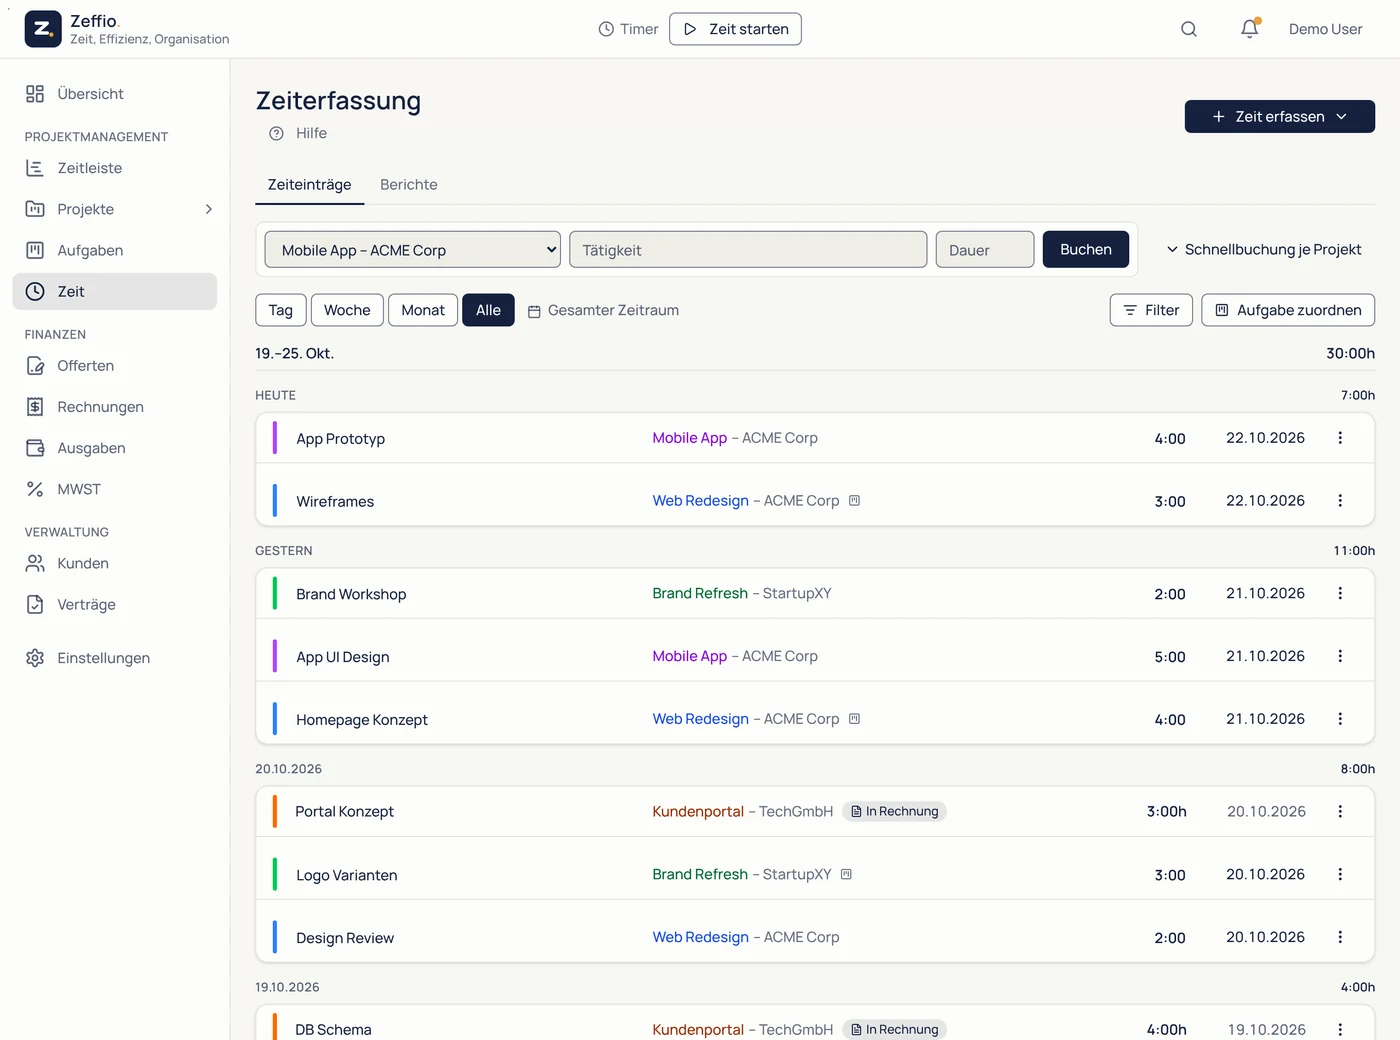1400x1040 pixels.
Task: Click Aufgabe zuordnen button
Action: (1288, 310)
